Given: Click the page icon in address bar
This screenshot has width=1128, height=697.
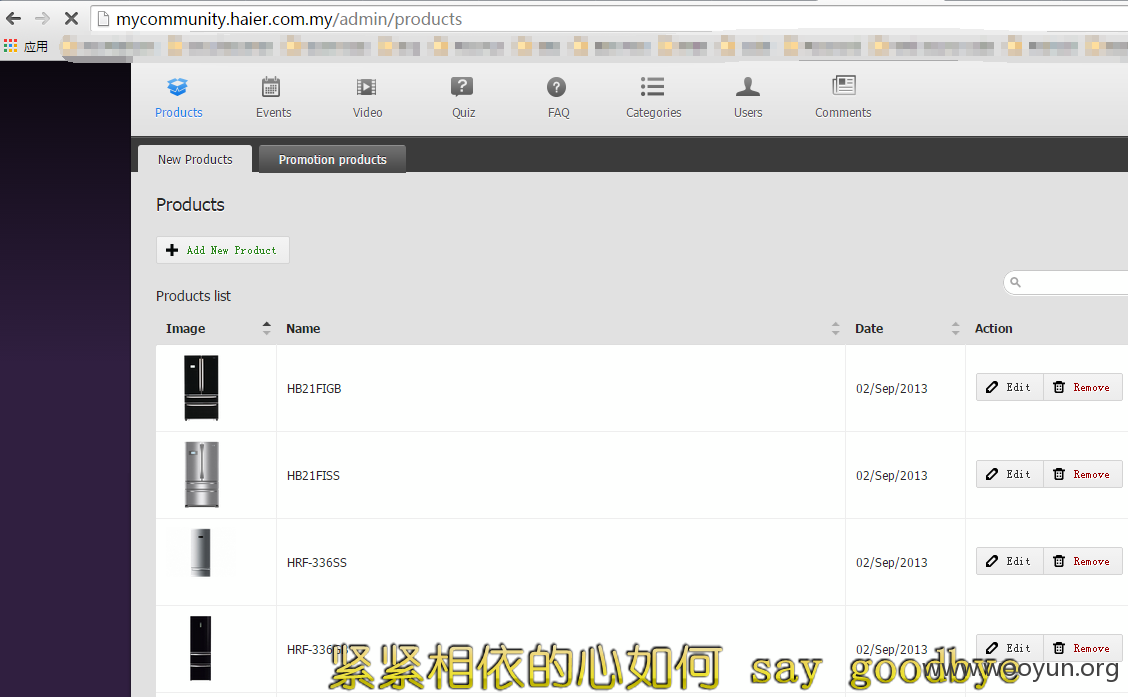Looking at the screenshot, I should tap(103, 19).
